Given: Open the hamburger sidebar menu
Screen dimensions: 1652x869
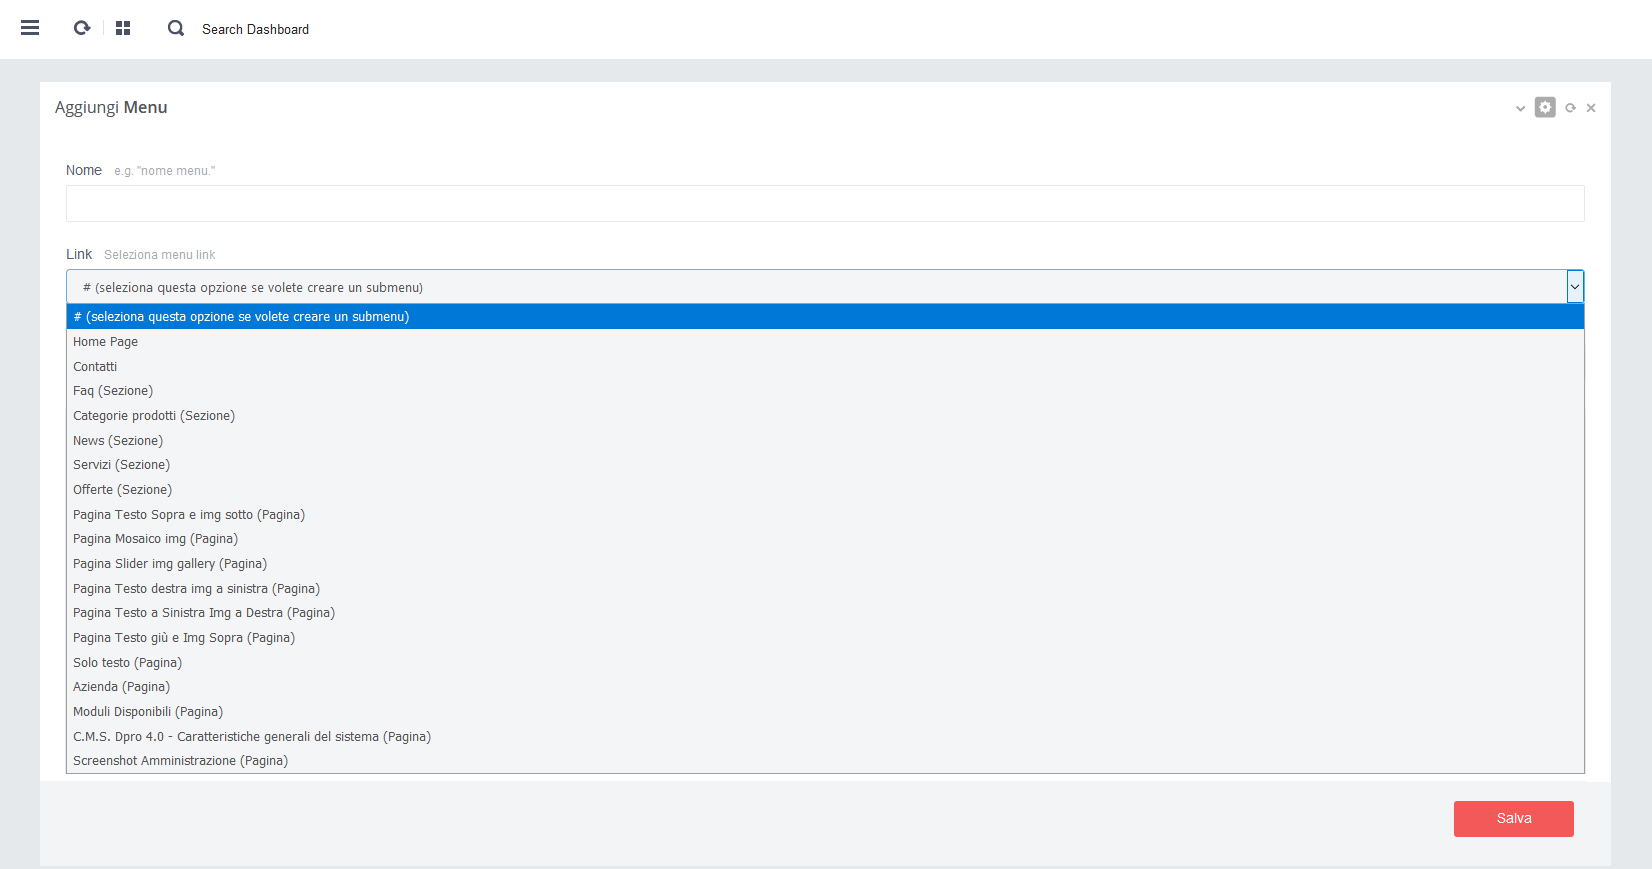Looking at the screenshot, I should [x=30, y=28].
